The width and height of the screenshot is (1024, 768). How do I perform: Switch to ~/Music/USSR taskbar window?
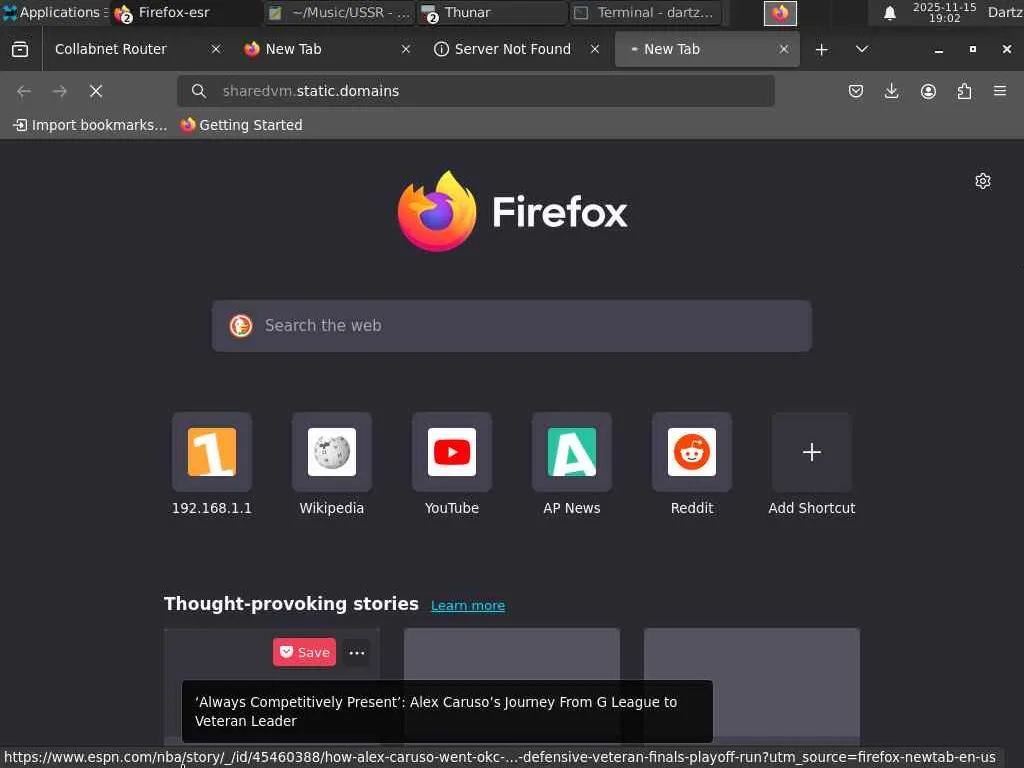(340, 12)
